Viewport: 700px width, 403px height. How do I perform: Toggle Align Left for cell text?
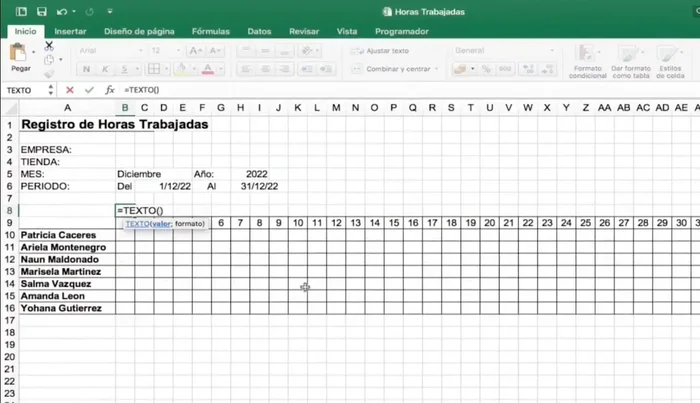pos(246,69)
